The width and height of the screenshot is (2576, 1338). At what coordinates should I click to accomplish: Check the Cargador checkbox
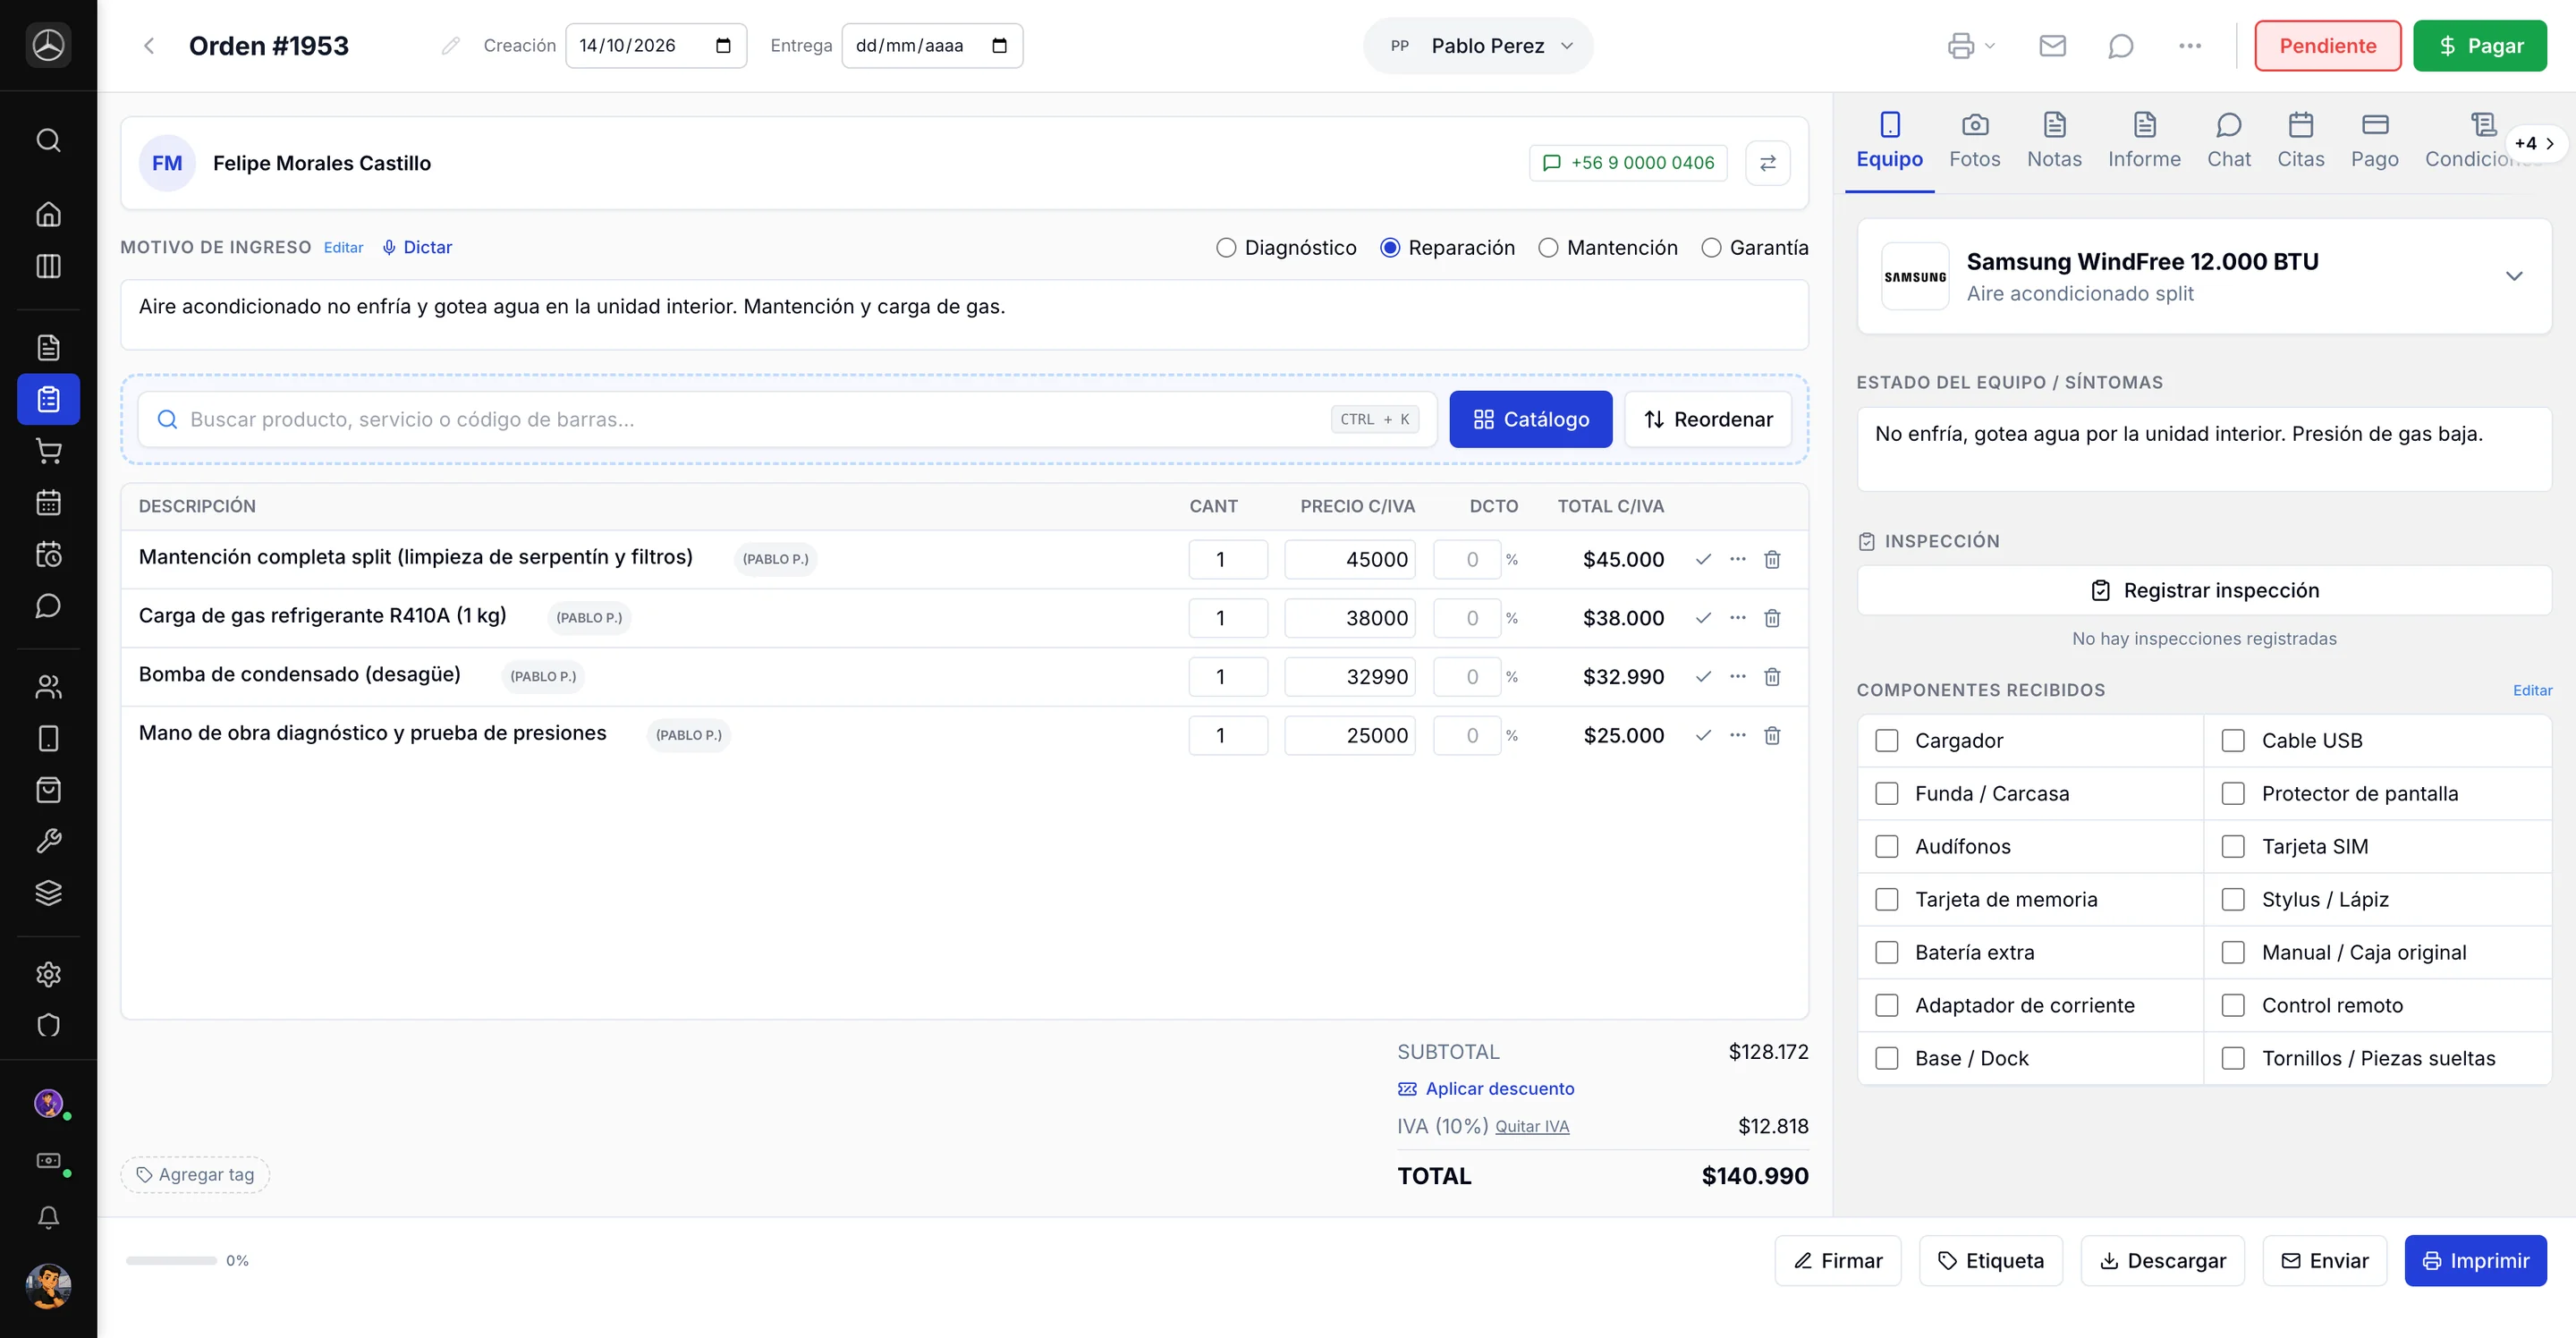tap(1886, 740)
